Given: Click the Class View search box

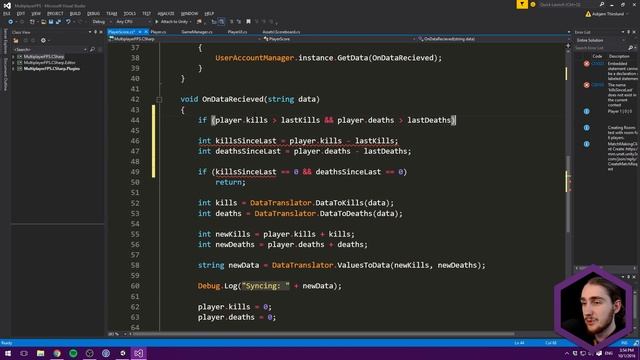Looking at the screenshot, I should click(x=50, y=49).
